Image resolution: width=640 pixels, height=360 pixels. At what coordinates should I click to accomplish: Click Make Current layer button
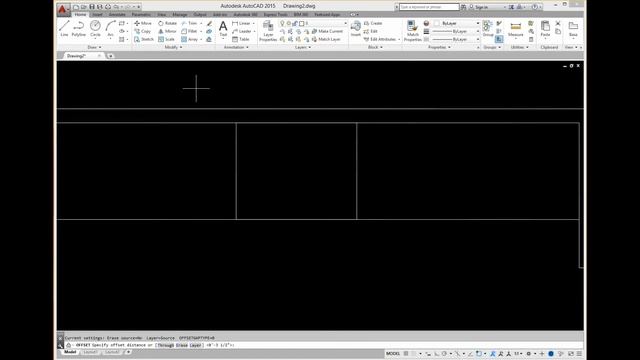pyautogui.click(x=327, y=31)
